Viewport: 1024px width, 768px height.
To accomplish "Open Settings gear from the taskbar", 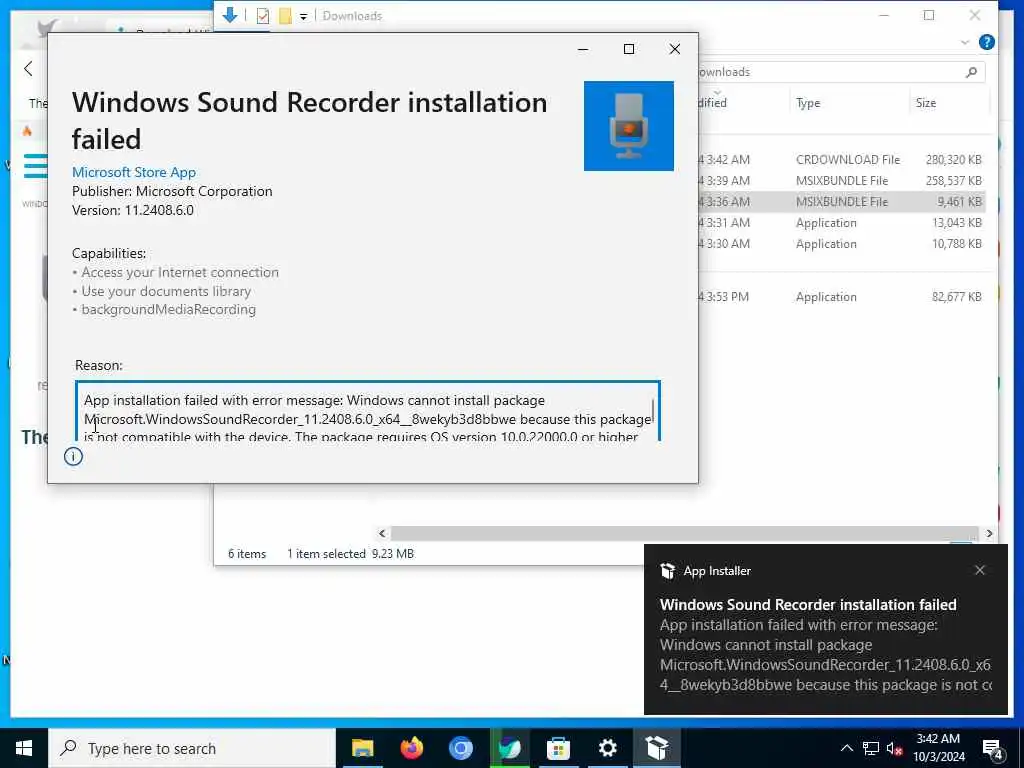I will pos(607,748).
